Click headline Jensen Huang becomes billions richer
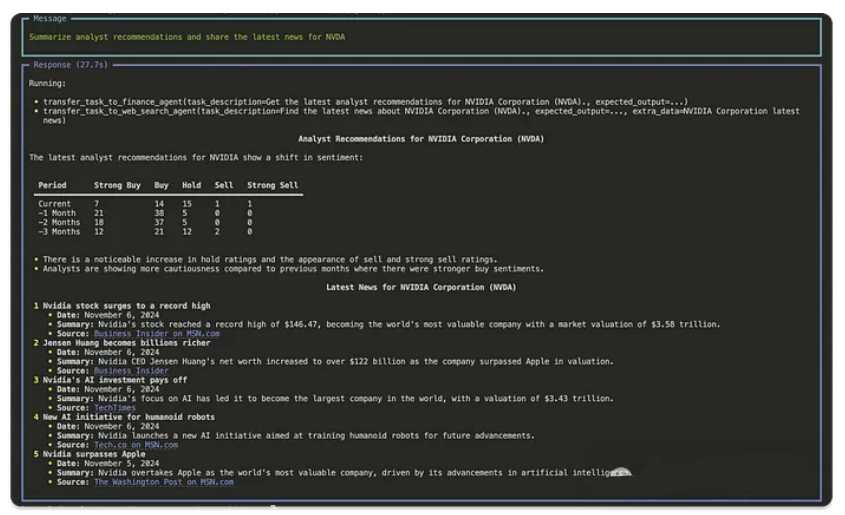The height and width of the screenshot is (515, 845). coord(127,343)
